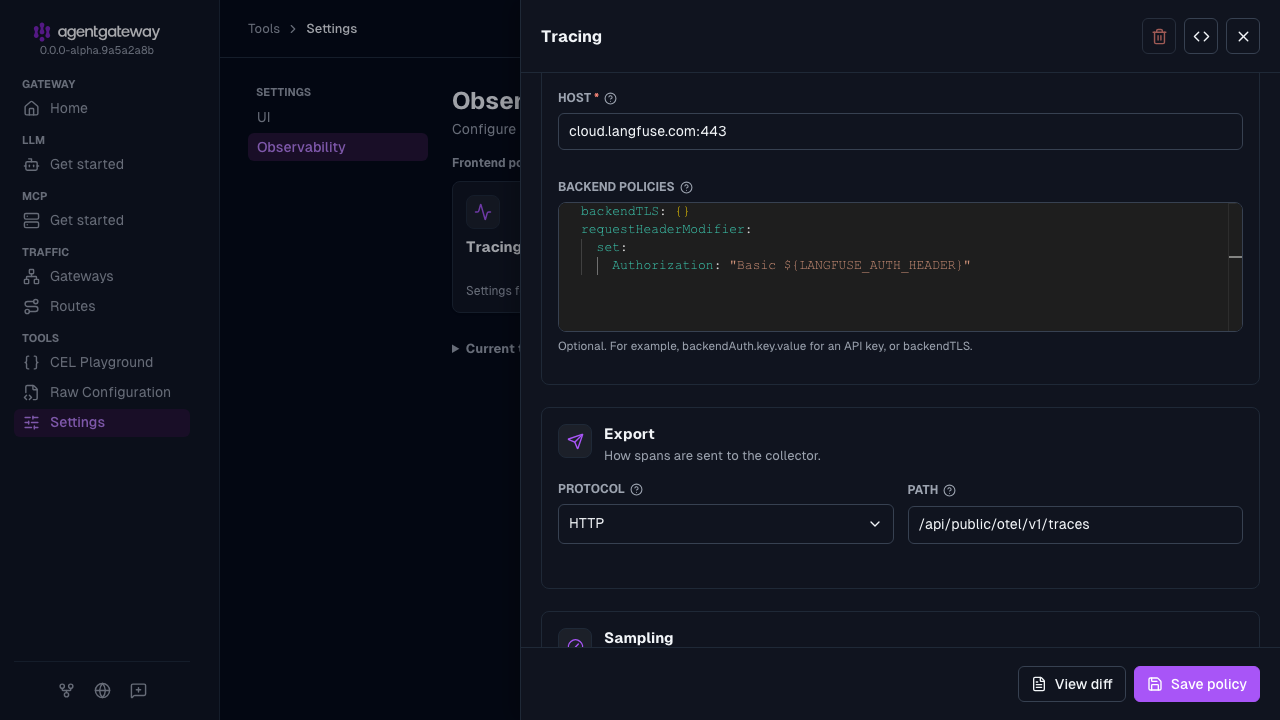Expand the Current disclosure triangle
The height and width of the screenshot is (720, 1280).
tap(456, 349)
